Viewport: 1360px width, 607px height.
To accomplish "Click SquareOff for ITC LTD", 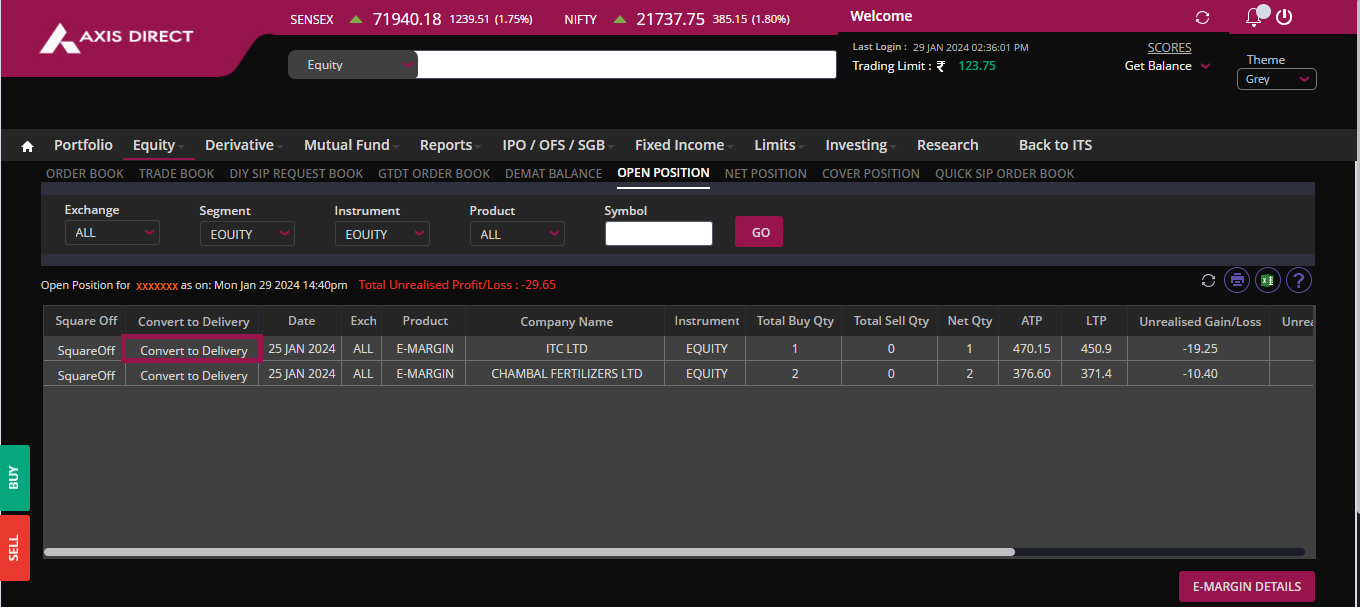I will (86, 350).
